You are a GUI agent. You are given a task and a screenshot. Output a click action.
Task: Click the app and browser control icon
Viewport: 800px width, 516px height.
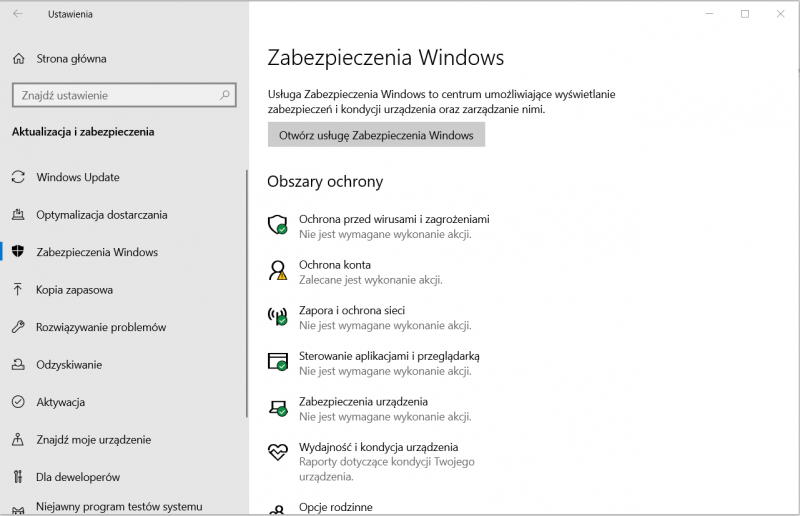coord(278,361)
